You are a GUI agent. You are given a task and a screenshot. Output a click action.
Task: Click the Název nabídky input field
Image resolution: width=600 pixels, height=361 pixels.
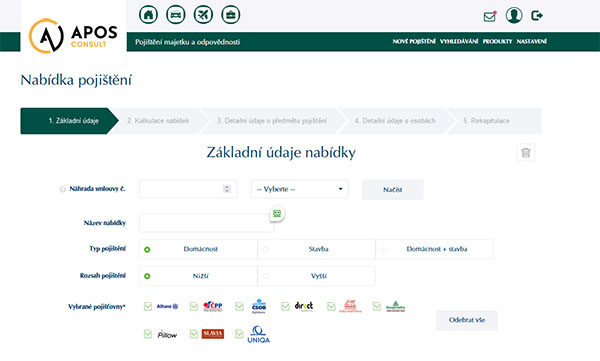point(207,223)
